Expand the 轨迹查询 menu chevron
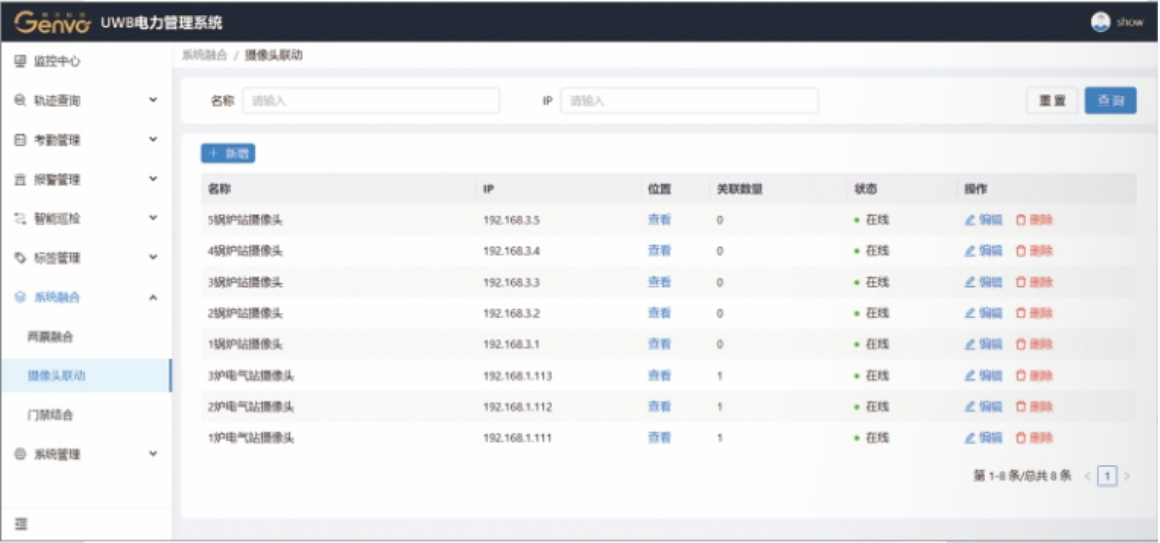 pyautogui.click(x=153, y=100)
